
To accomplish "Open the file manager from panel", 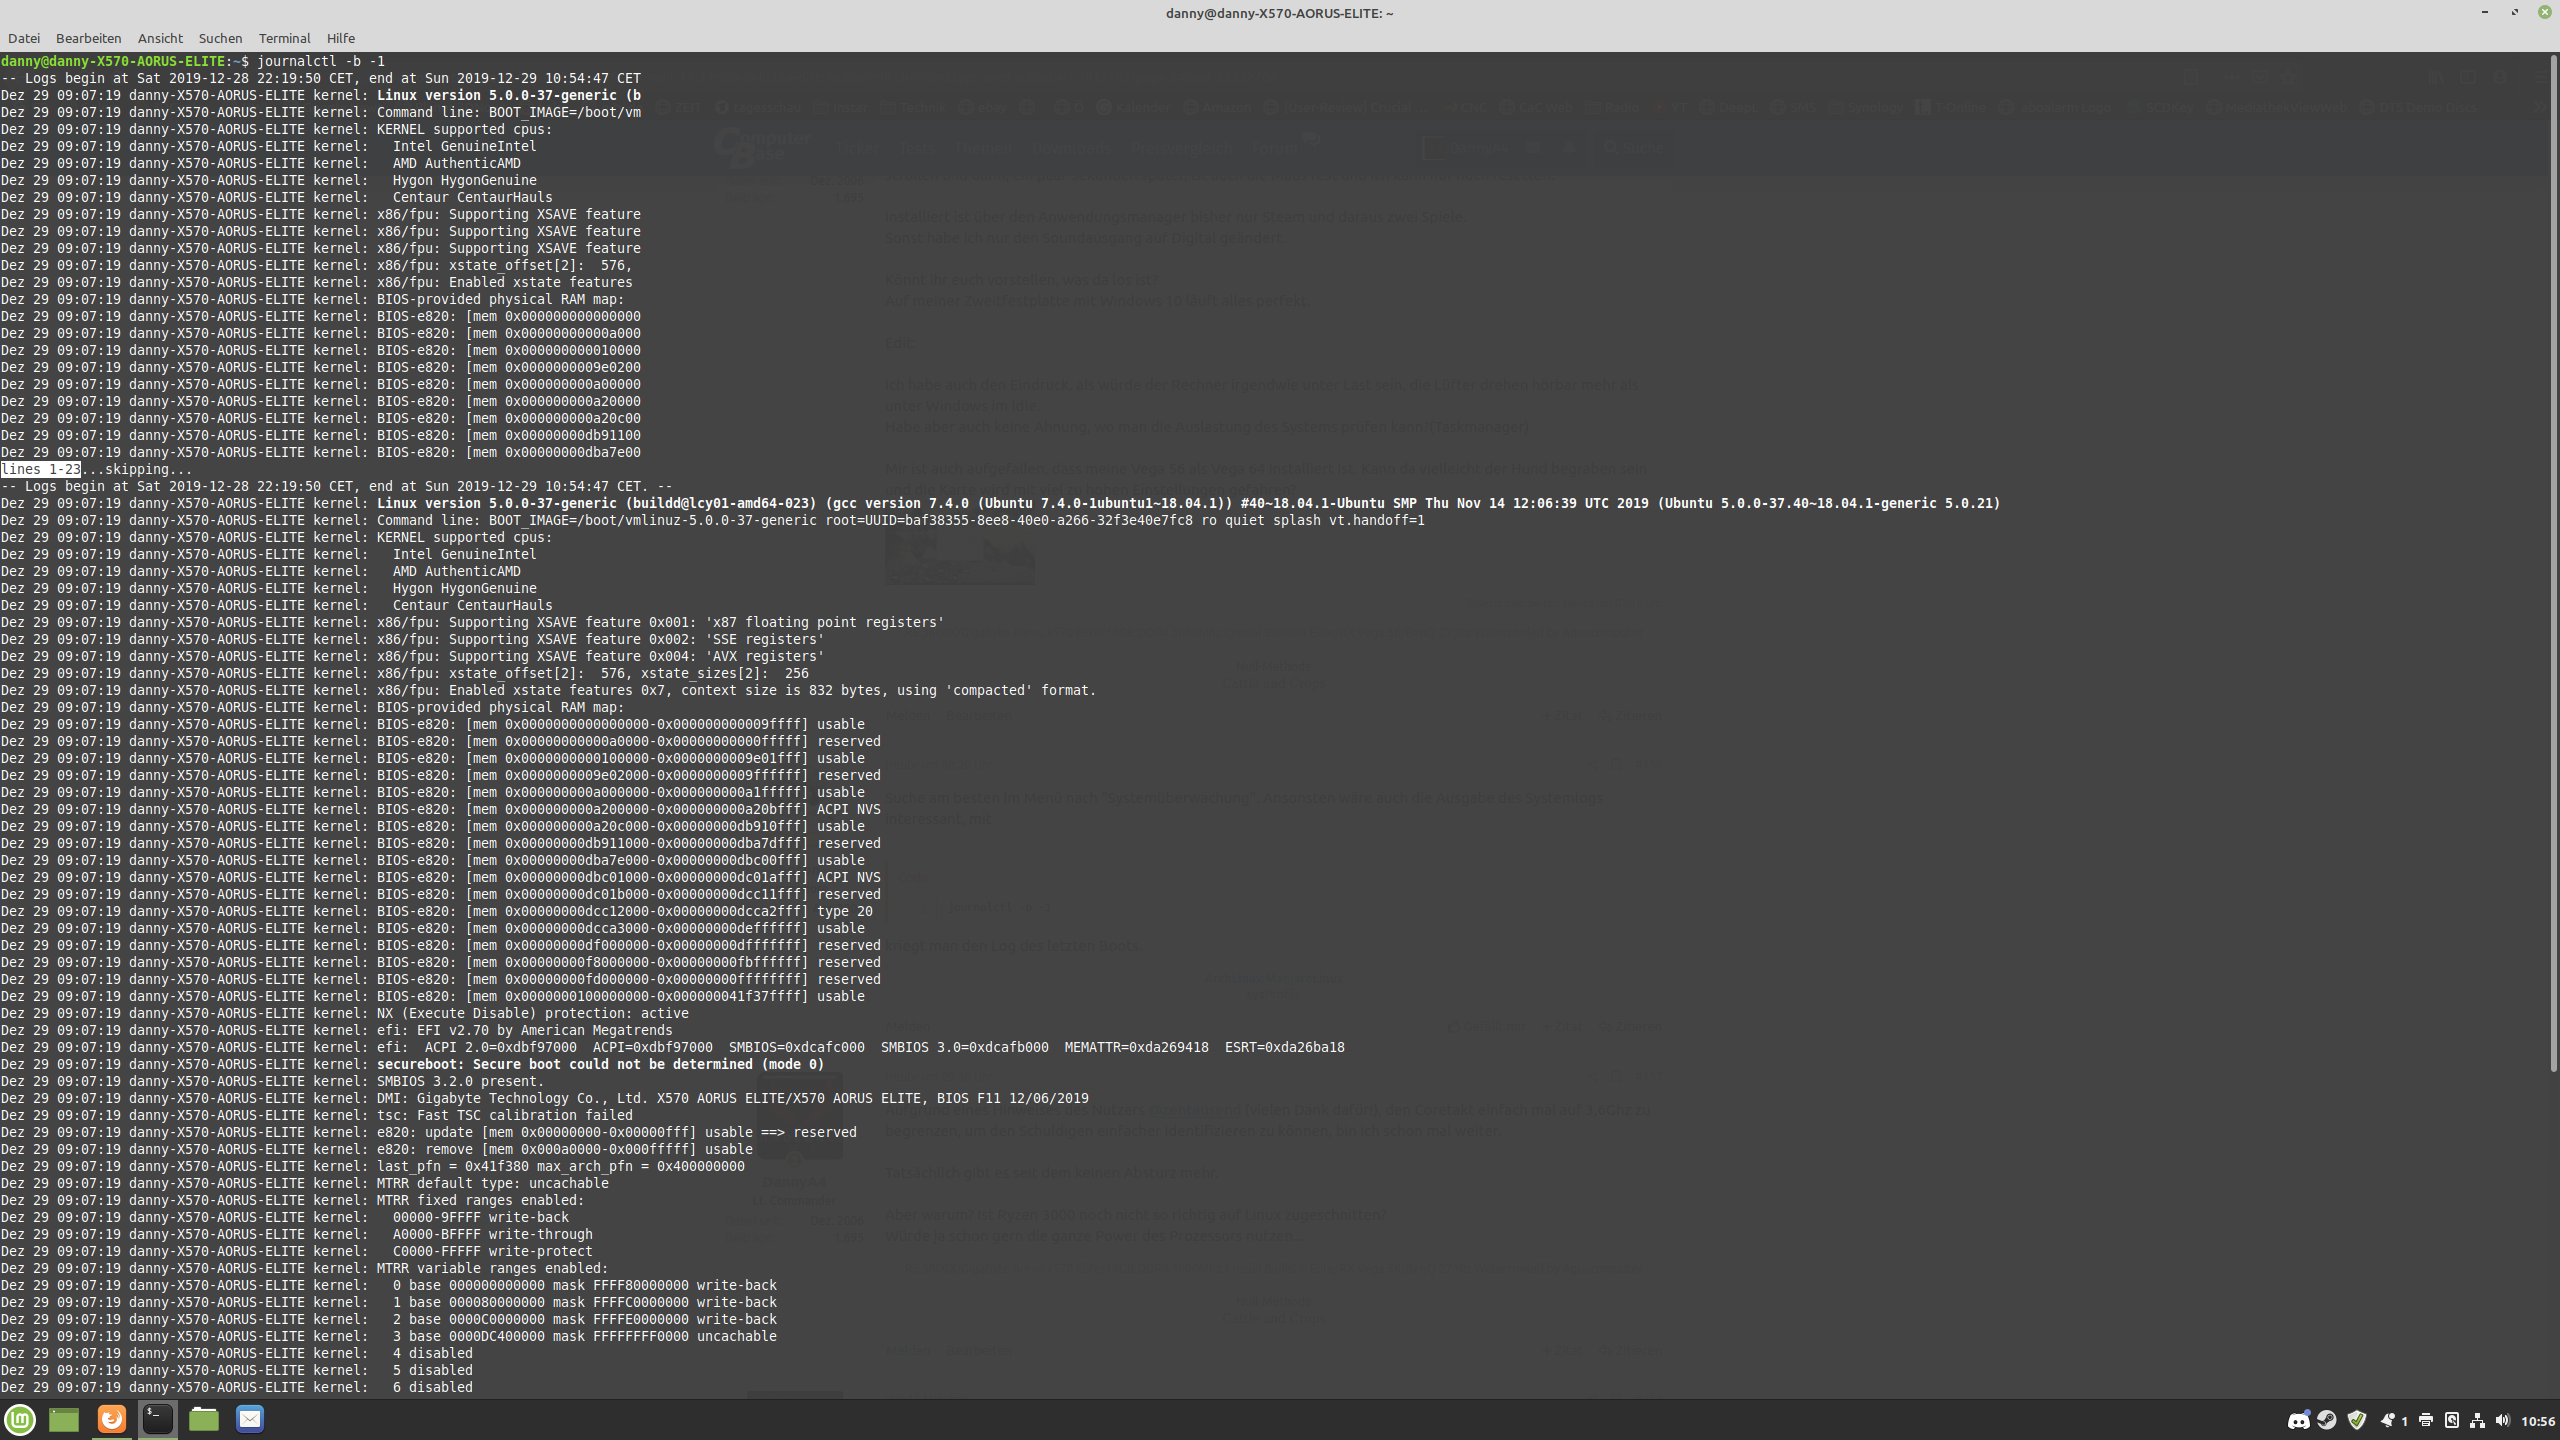I will pos(204,1419).
